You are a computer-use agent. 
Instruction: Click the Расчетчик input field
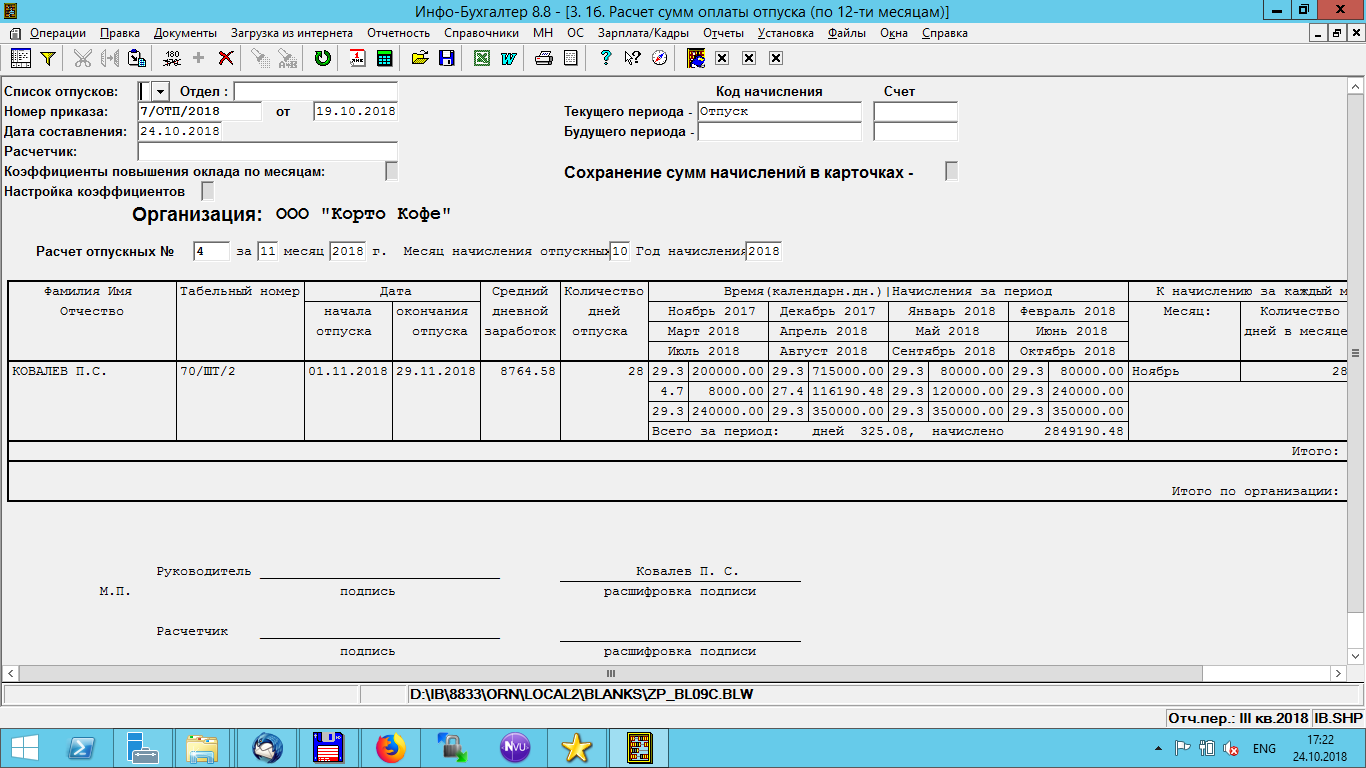click(x=267, y=151)
